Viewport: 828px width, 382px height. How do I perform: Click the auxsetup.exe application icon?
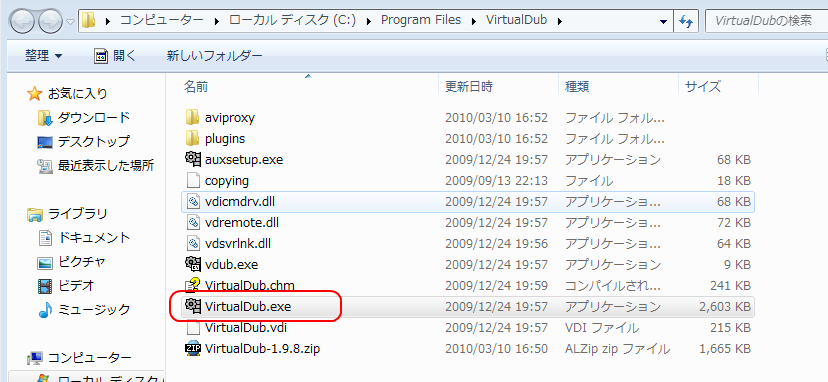tap(193, 159)
